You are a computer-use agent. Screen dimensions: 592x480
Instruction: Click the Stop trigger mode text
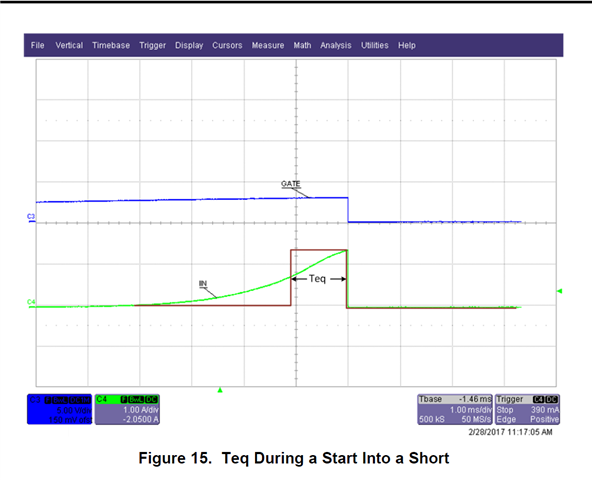[x=505, y=410]
